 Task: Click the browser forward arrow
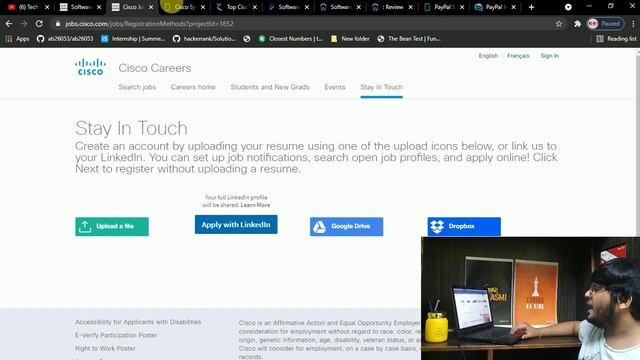[24, 24]
